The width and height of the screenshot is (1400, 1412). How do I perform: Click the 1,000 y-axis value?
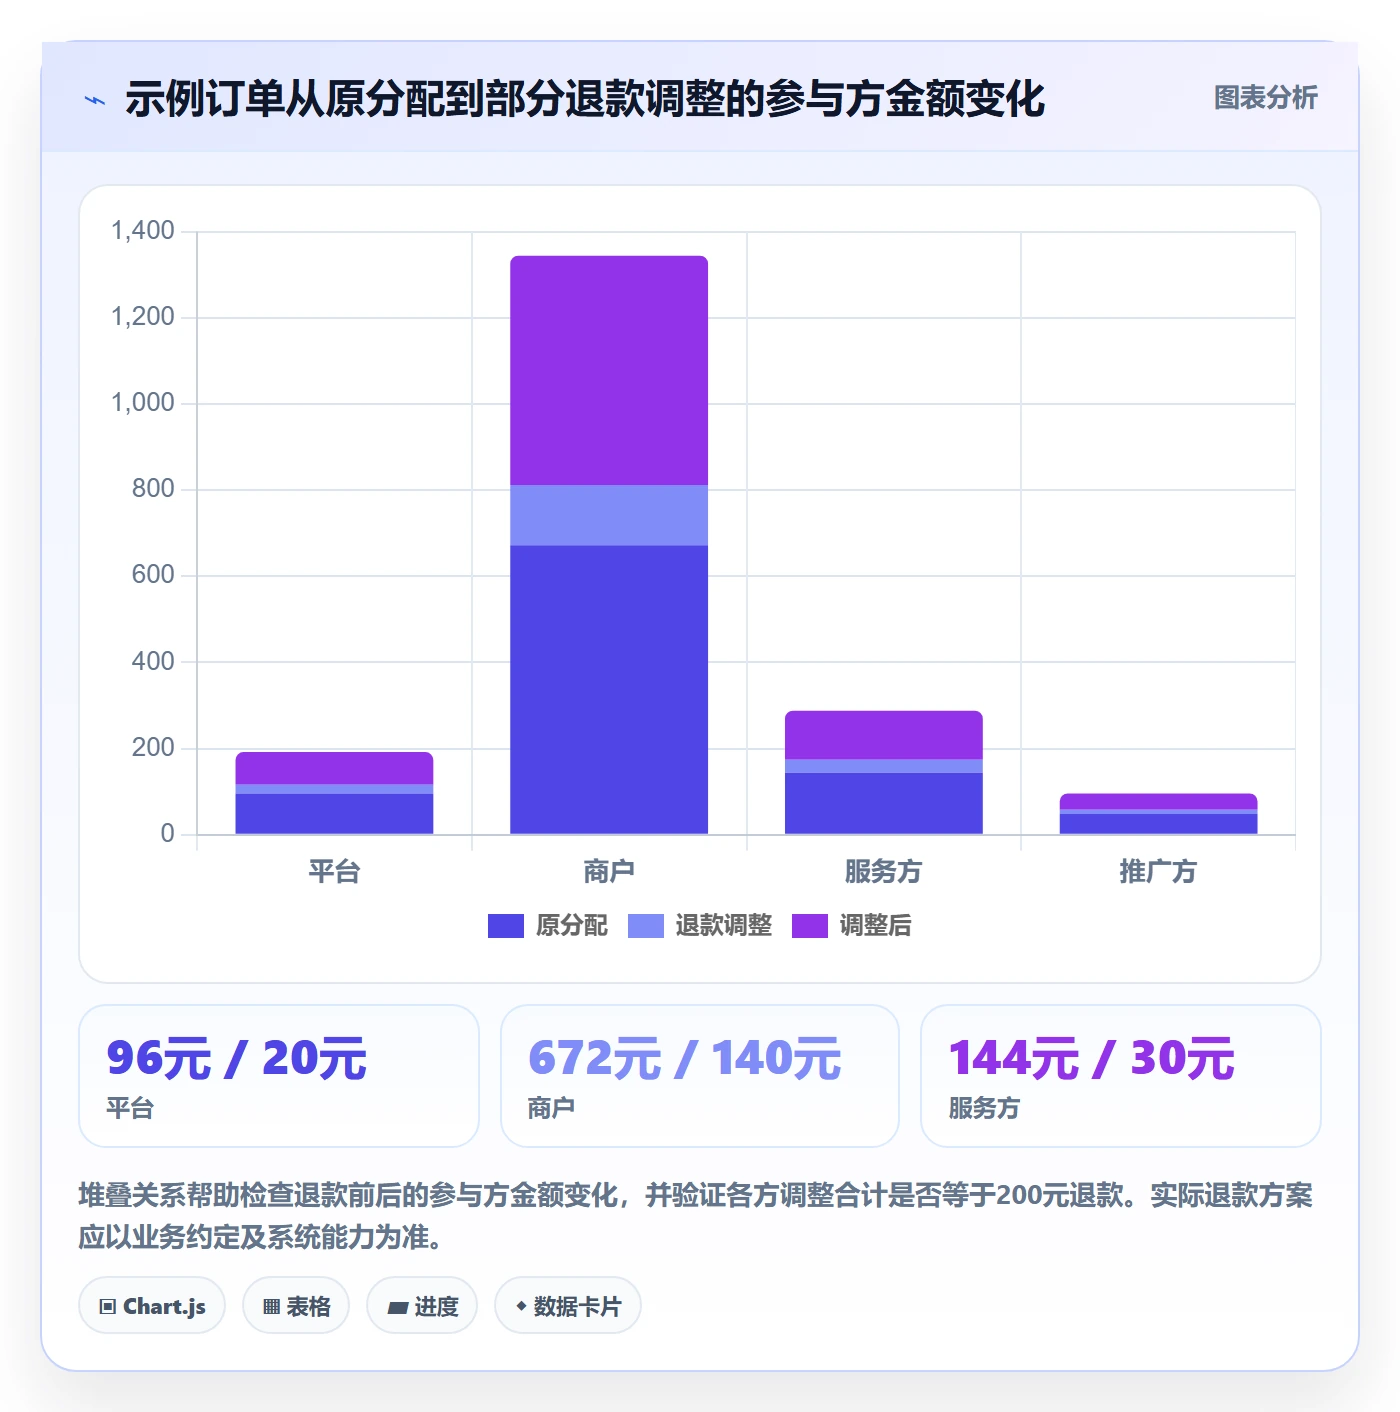click(x=142, y=403)
